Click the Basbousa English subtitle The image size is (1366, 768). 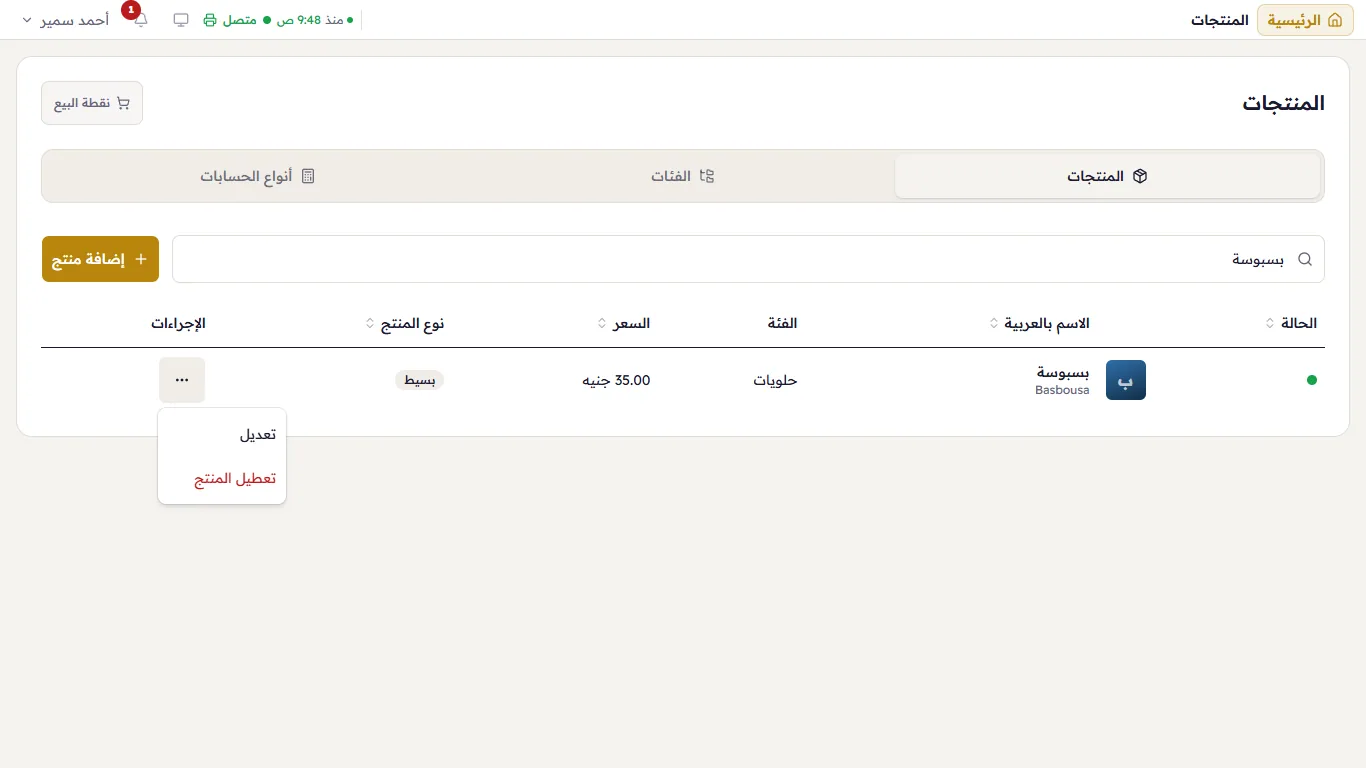1062,390
